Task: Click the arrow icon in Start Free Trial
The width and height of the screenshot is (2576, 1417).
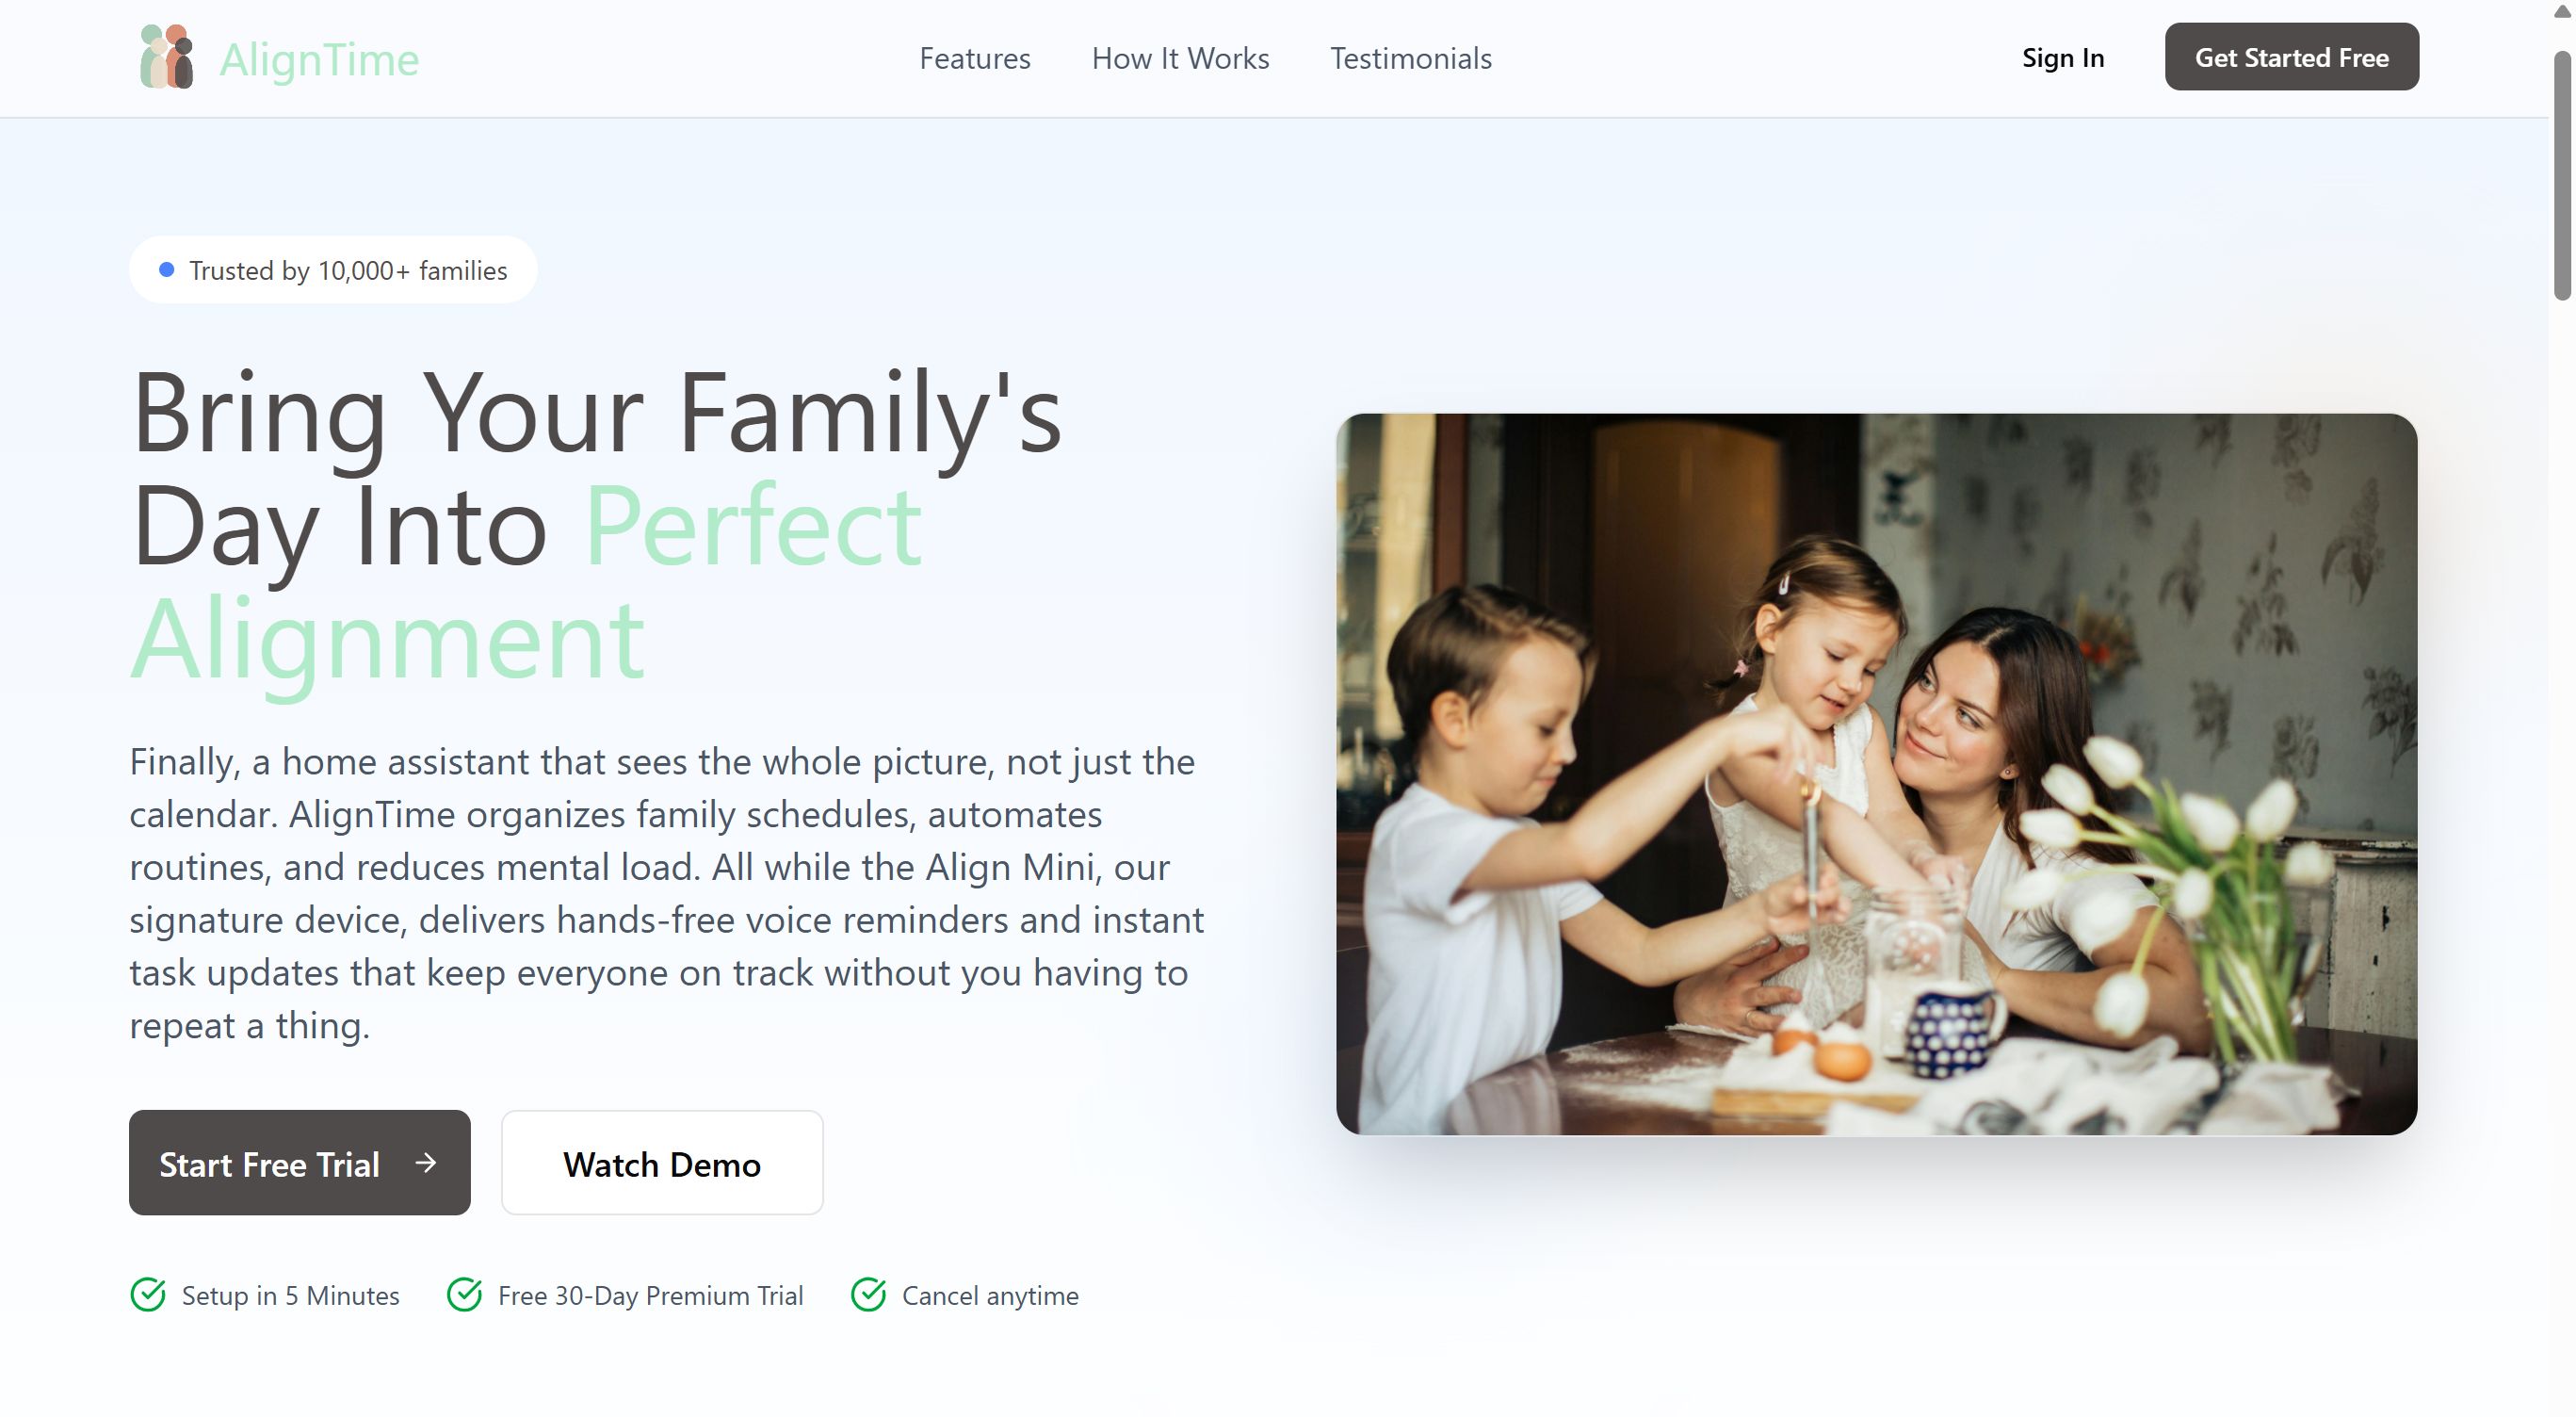Action: (x=426, y=1162)
